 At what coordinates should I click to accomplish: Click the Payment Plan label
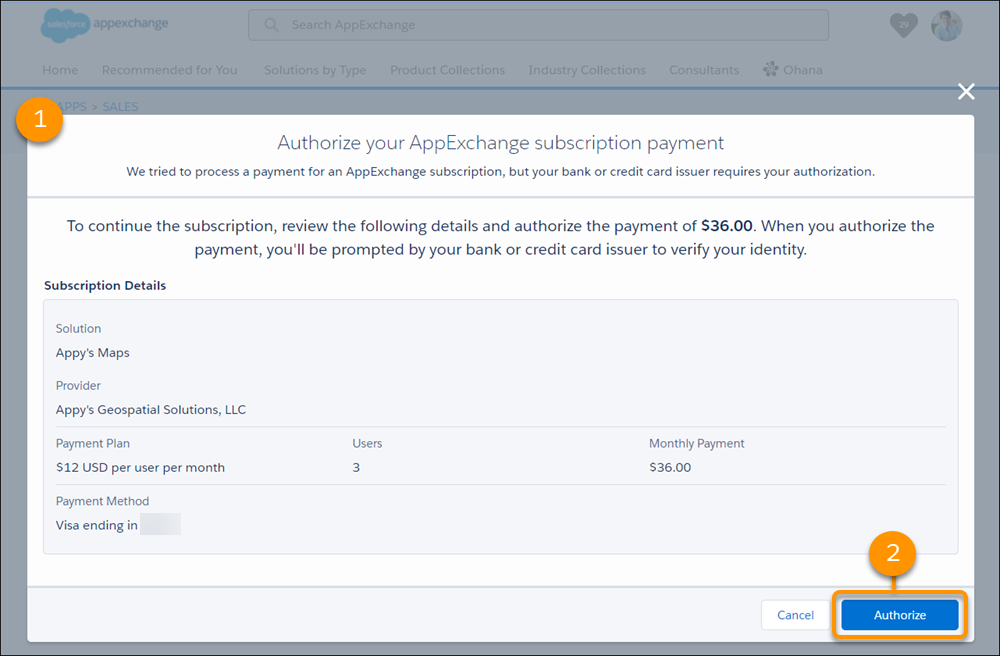pos(92,443)
